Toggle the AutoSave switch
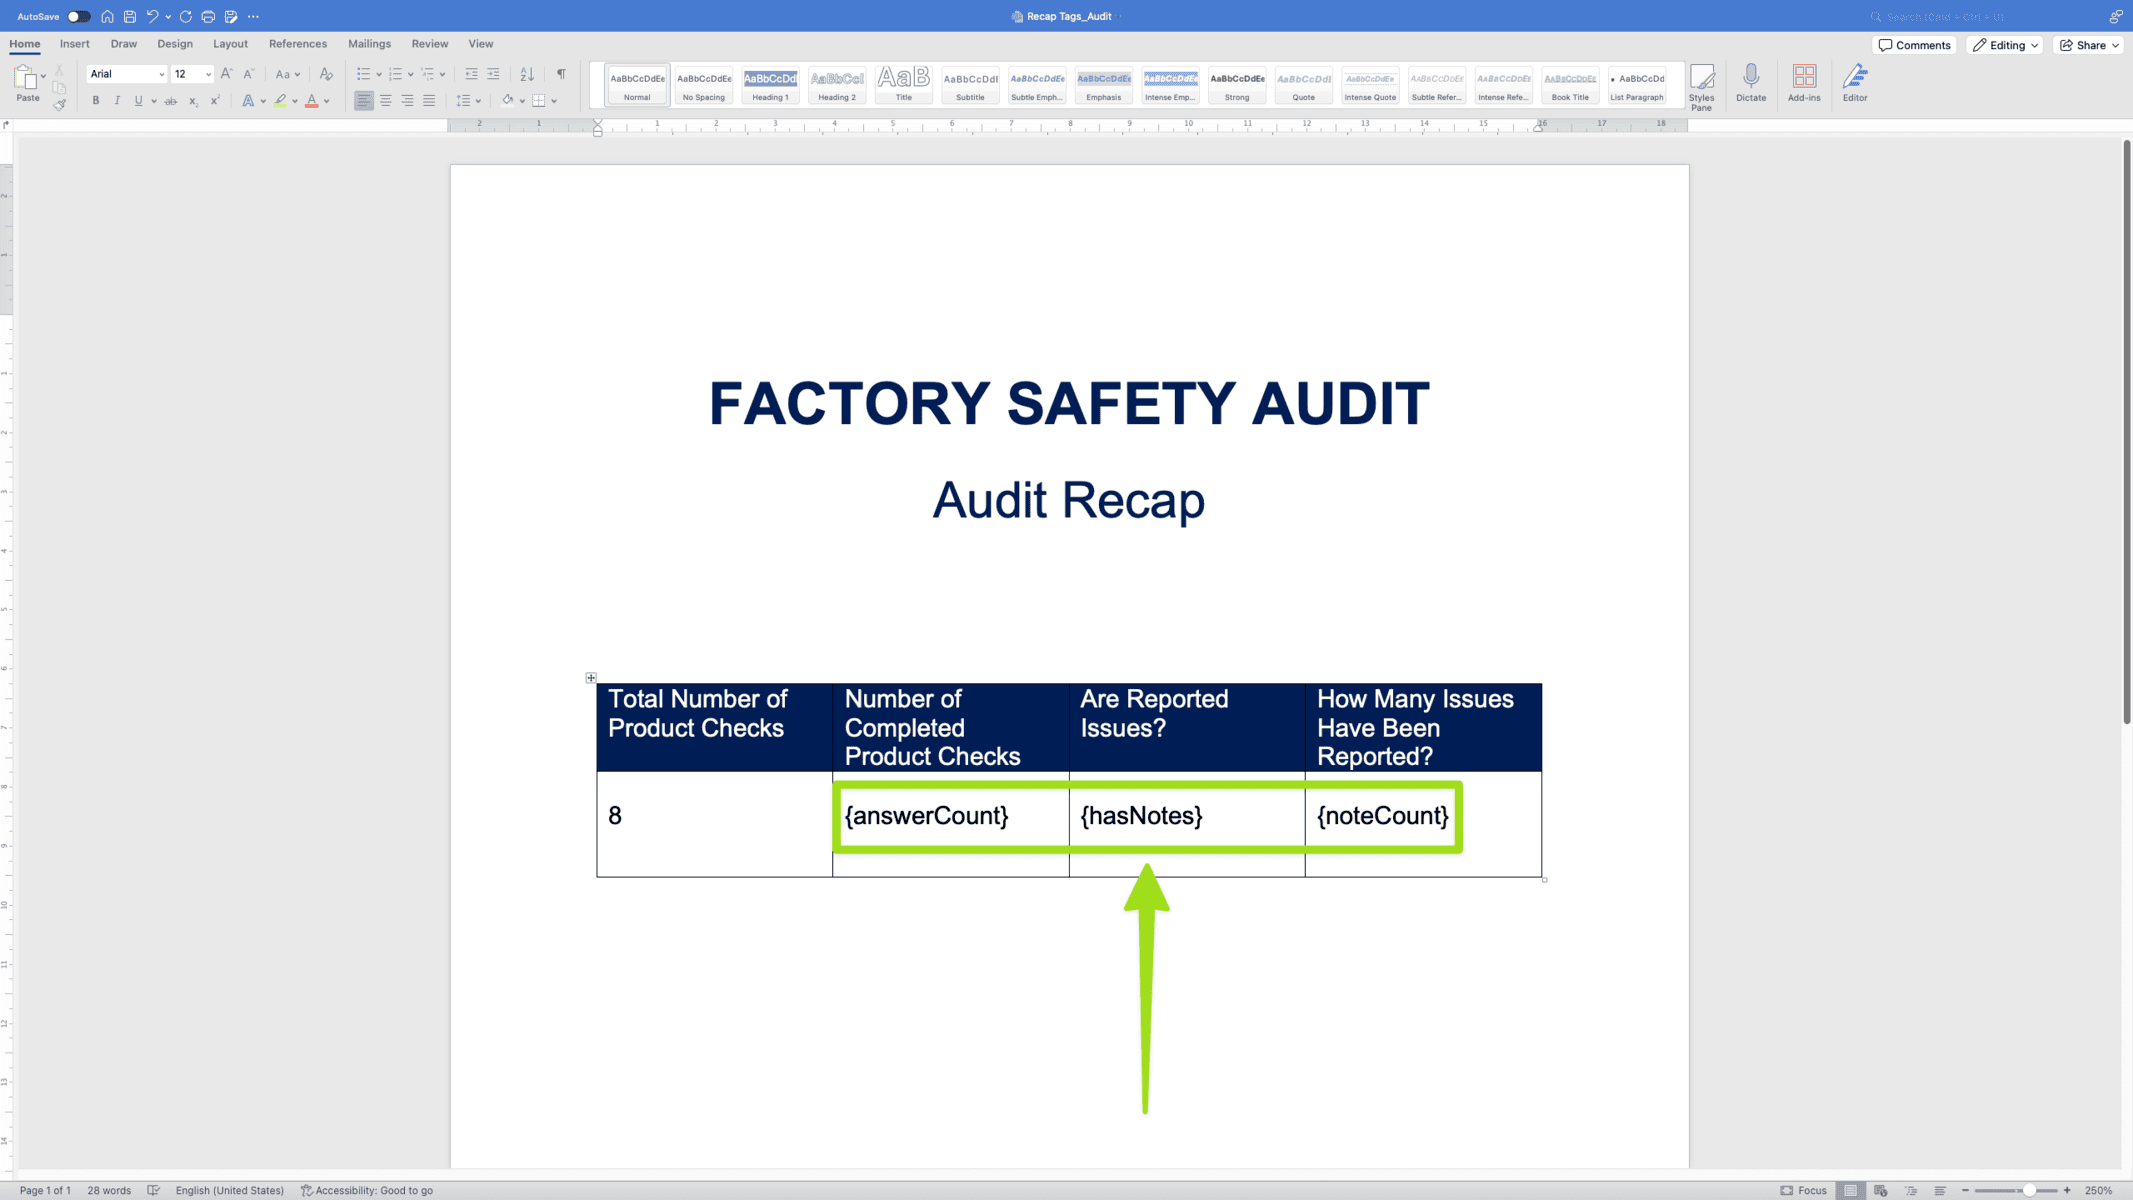2133x1200 pixels. pos(78,16)
